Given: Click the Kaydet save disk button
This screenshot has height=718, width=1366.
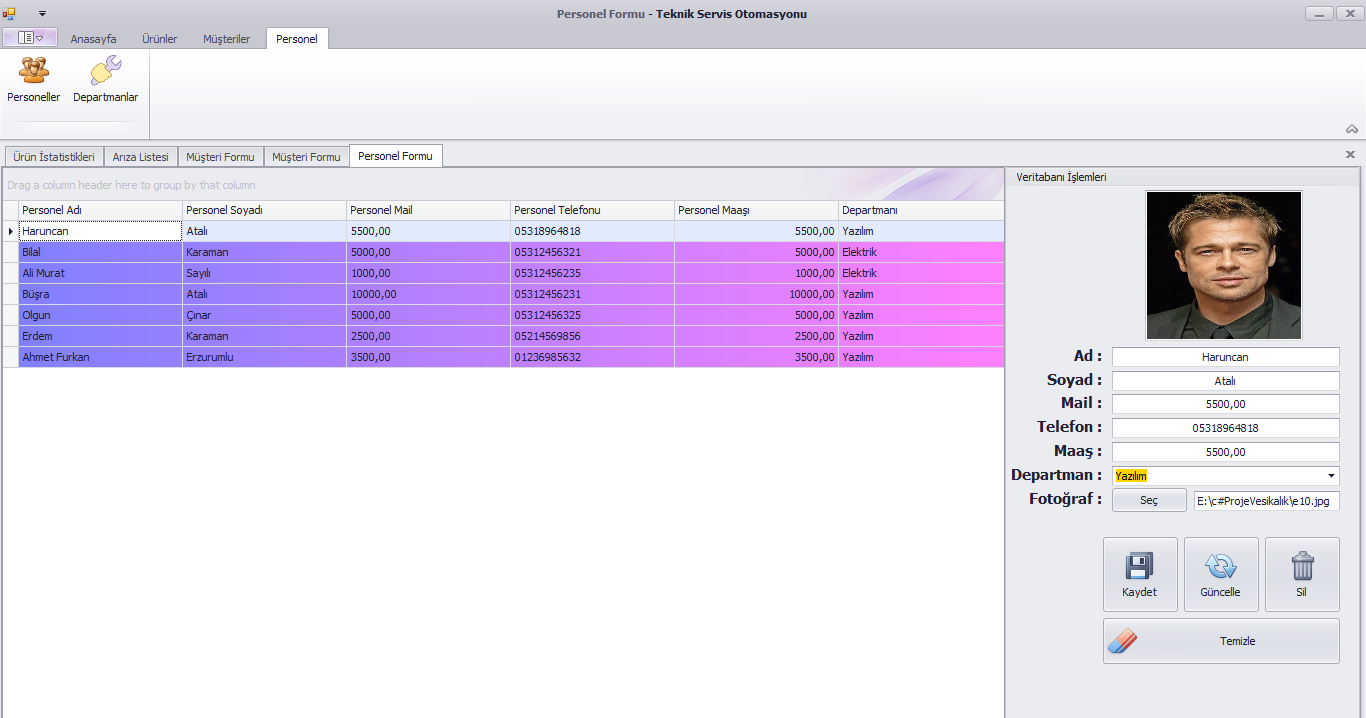Looking at the screenshot, I should point(1140,574).
